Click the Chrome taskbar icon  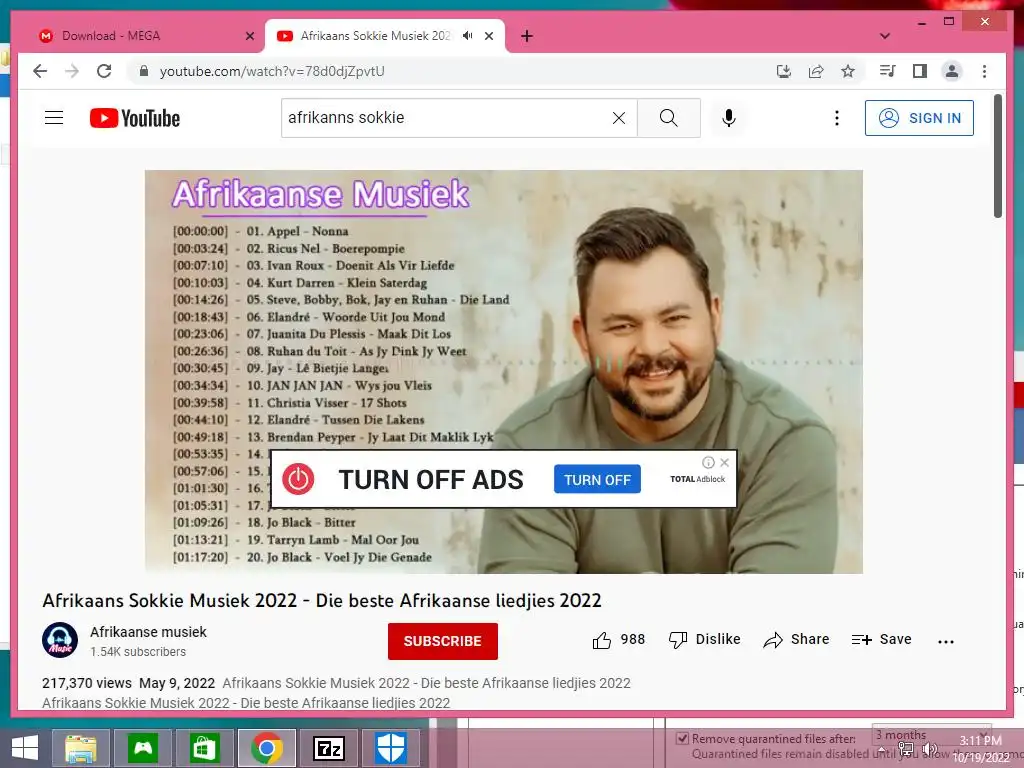click(x=266, y=748)
